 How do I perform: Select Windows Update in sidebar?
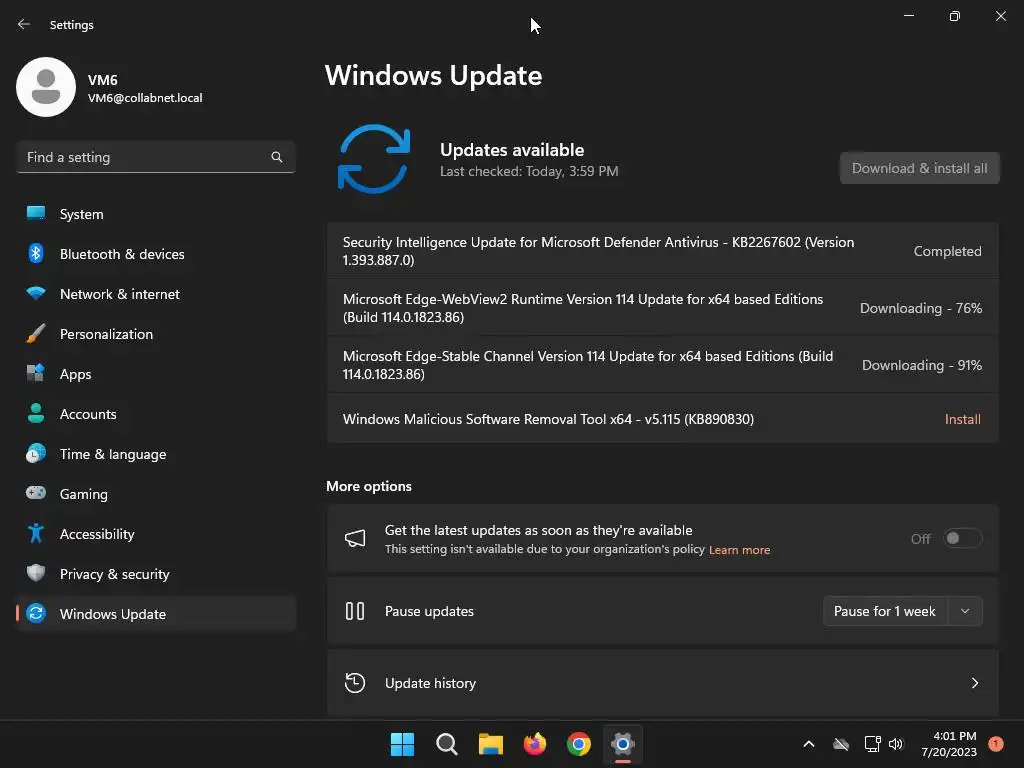click(155, 613)
